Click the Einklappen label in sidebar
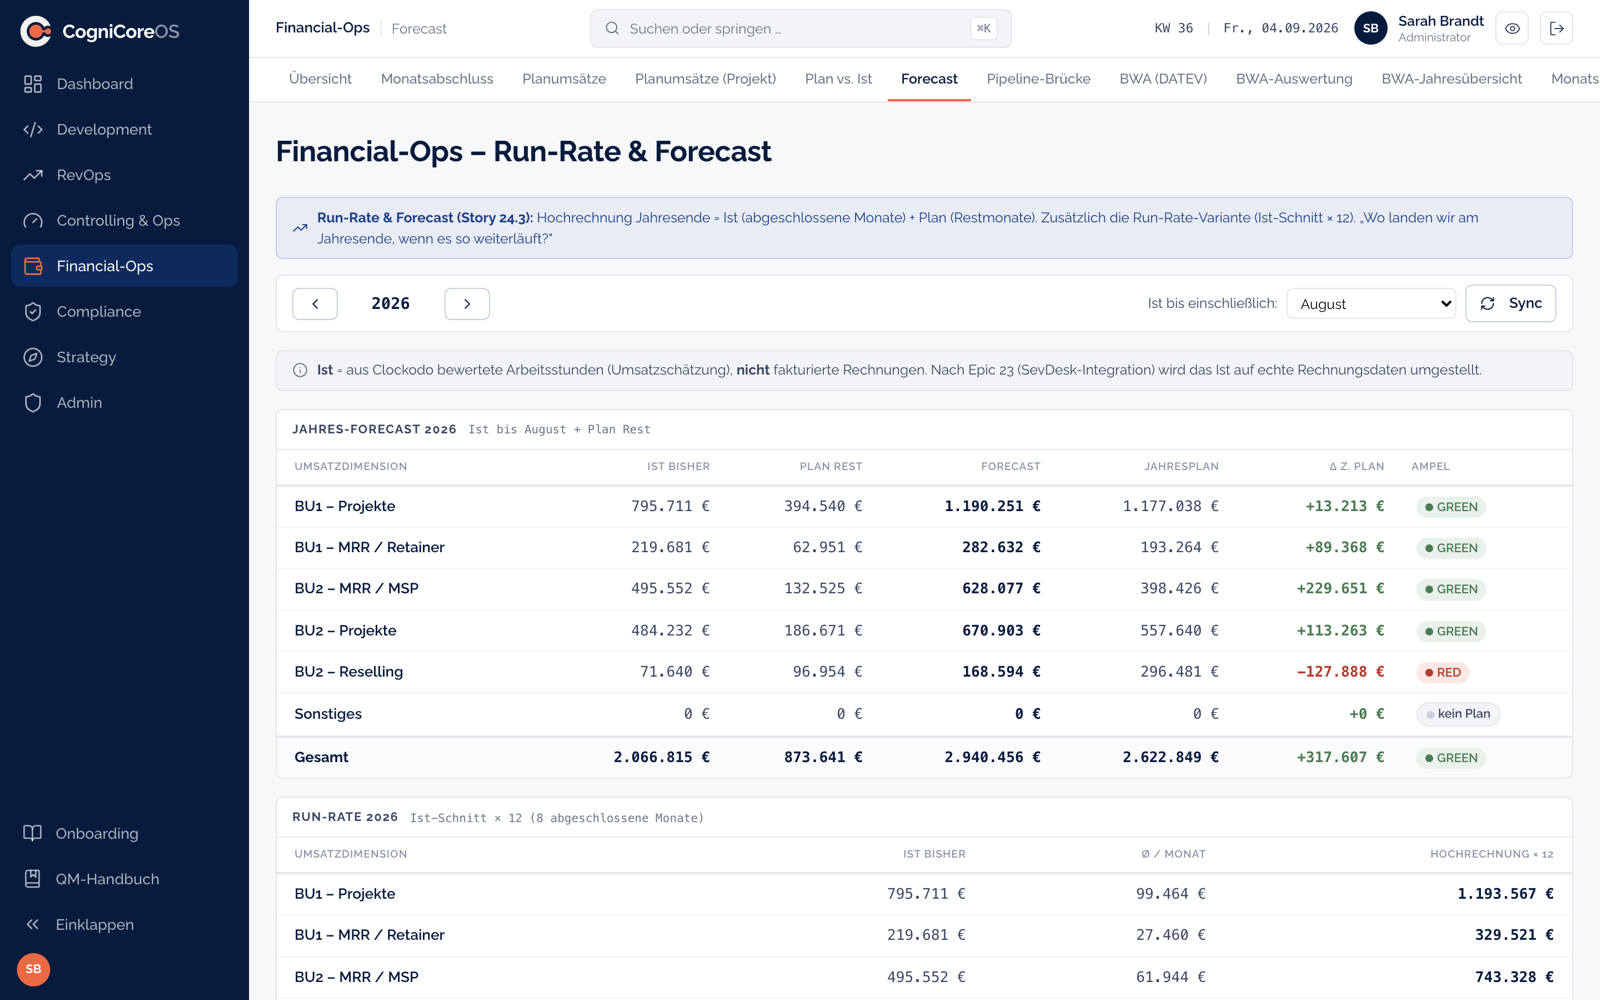Image resolution: width=1600 pixels, height=1000 pixels. [95, 925]
